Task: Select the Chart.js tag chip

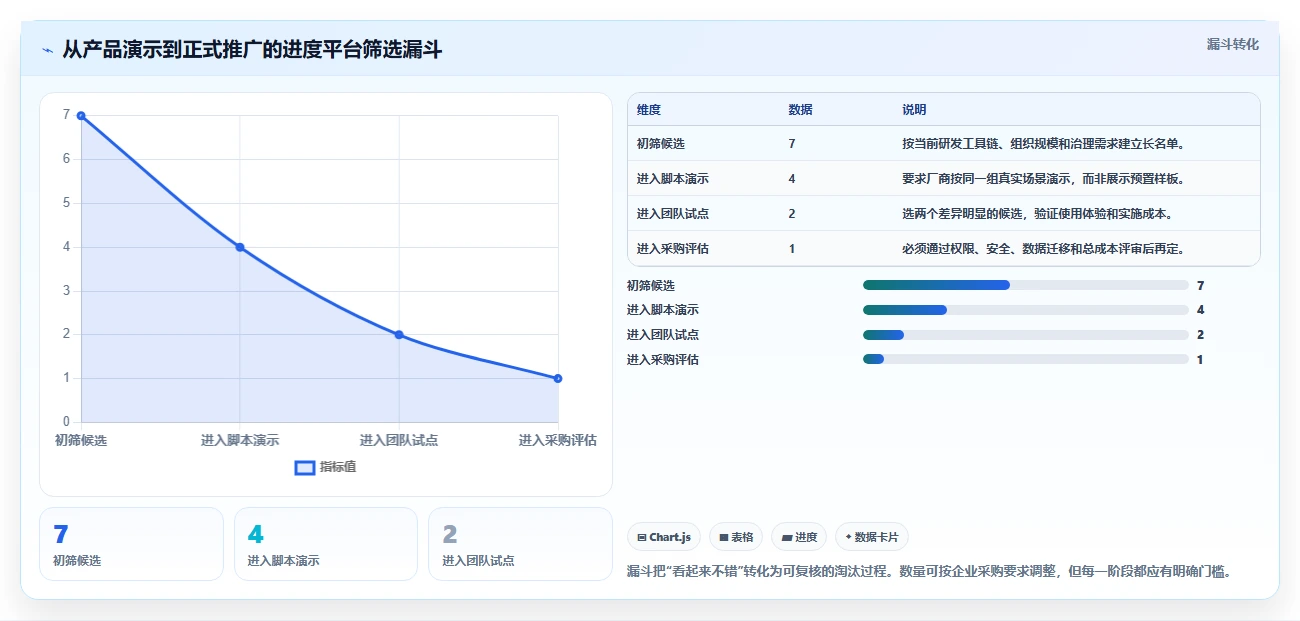Action: [664, 537]
